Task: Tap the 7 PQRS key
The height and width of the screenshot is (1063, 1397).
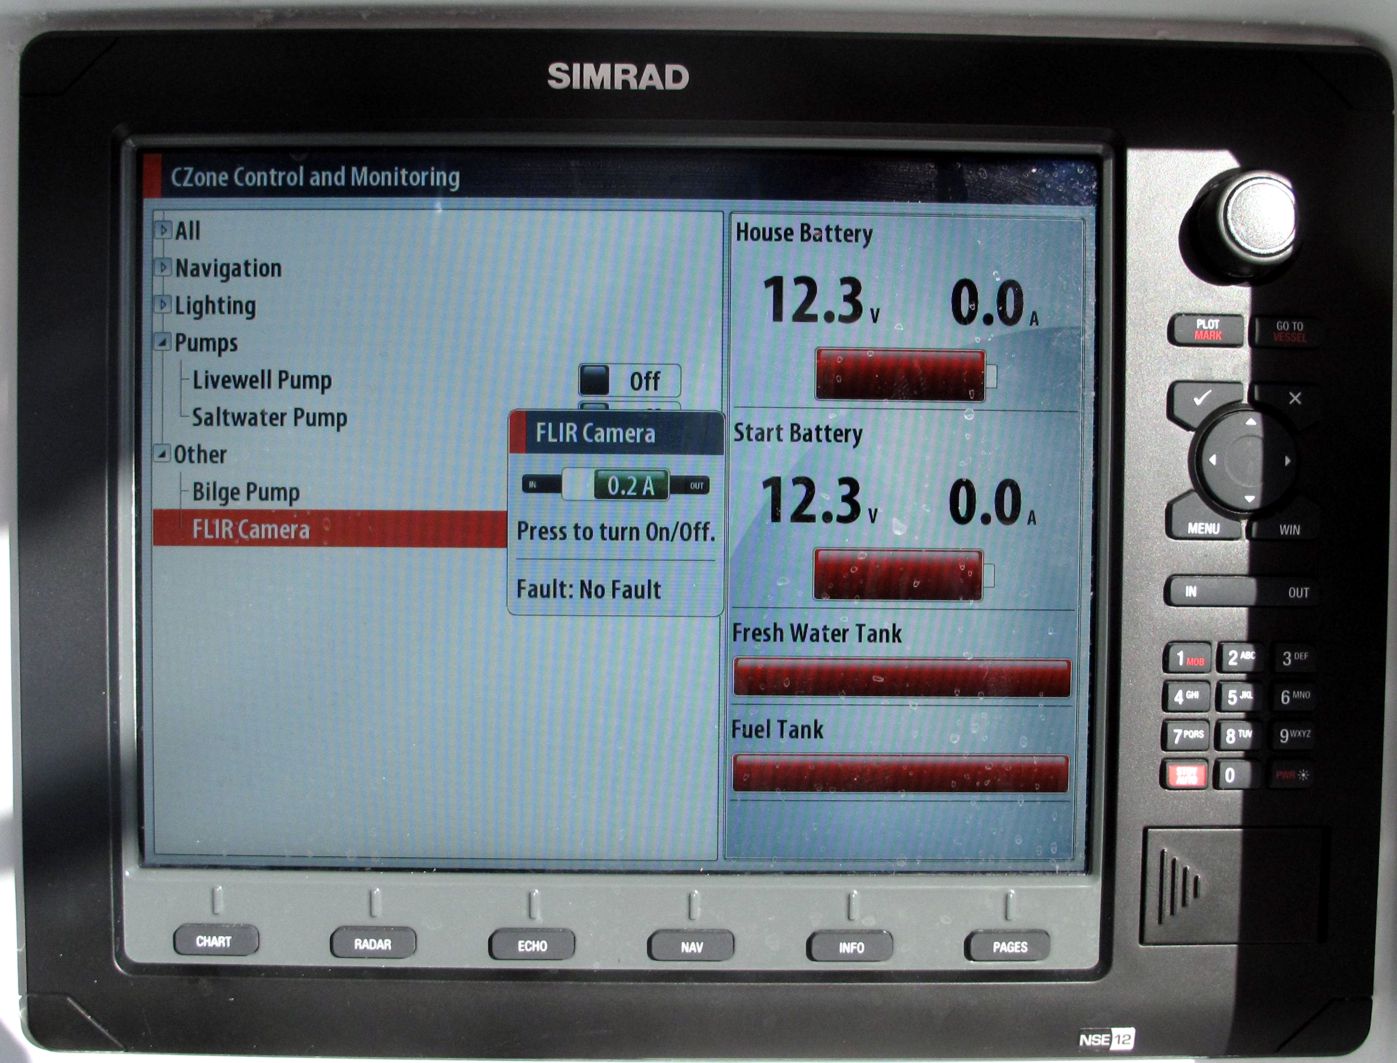Action: pos(1188,736)
